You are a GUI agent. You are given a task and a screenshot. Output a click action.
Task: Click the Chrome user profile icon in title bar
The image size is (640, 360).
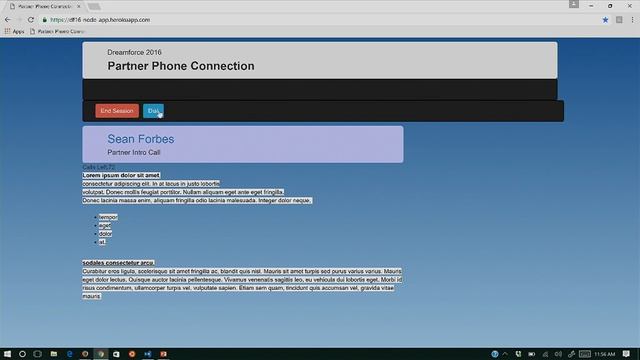click(x=574, y=4)
